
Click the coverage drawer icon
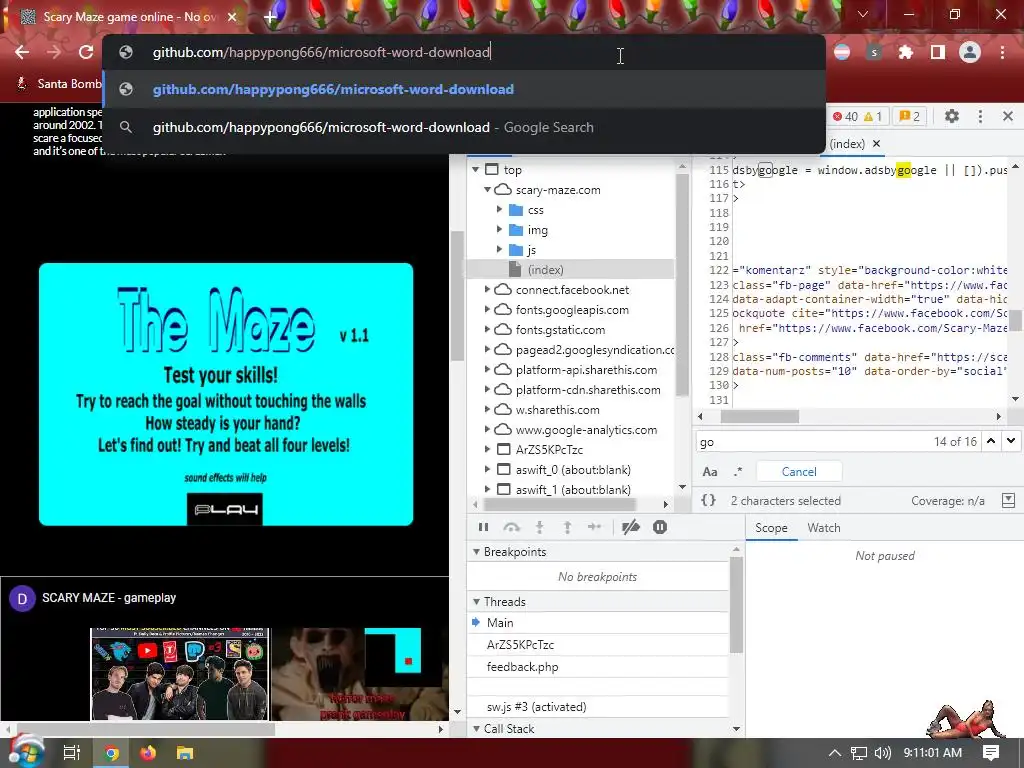(x=1008, y=501)
